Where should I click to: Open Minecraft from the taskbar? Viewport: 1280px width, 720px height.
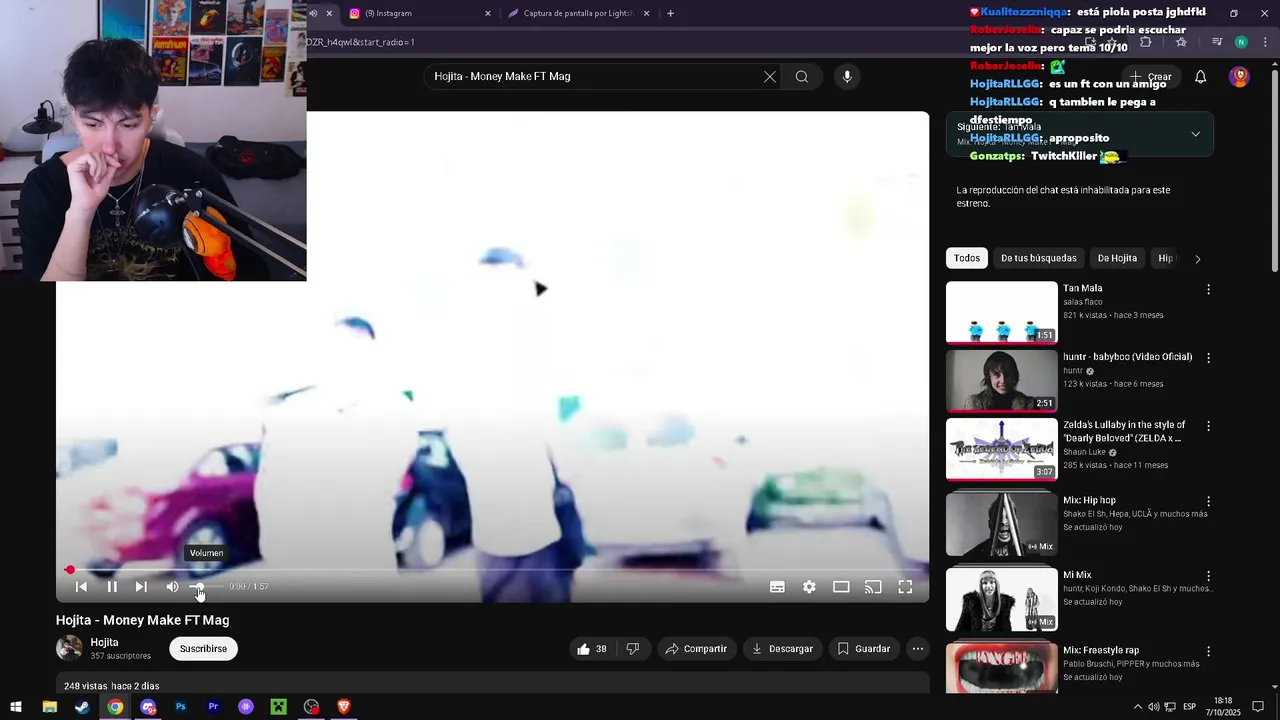(x=278, y=707)
